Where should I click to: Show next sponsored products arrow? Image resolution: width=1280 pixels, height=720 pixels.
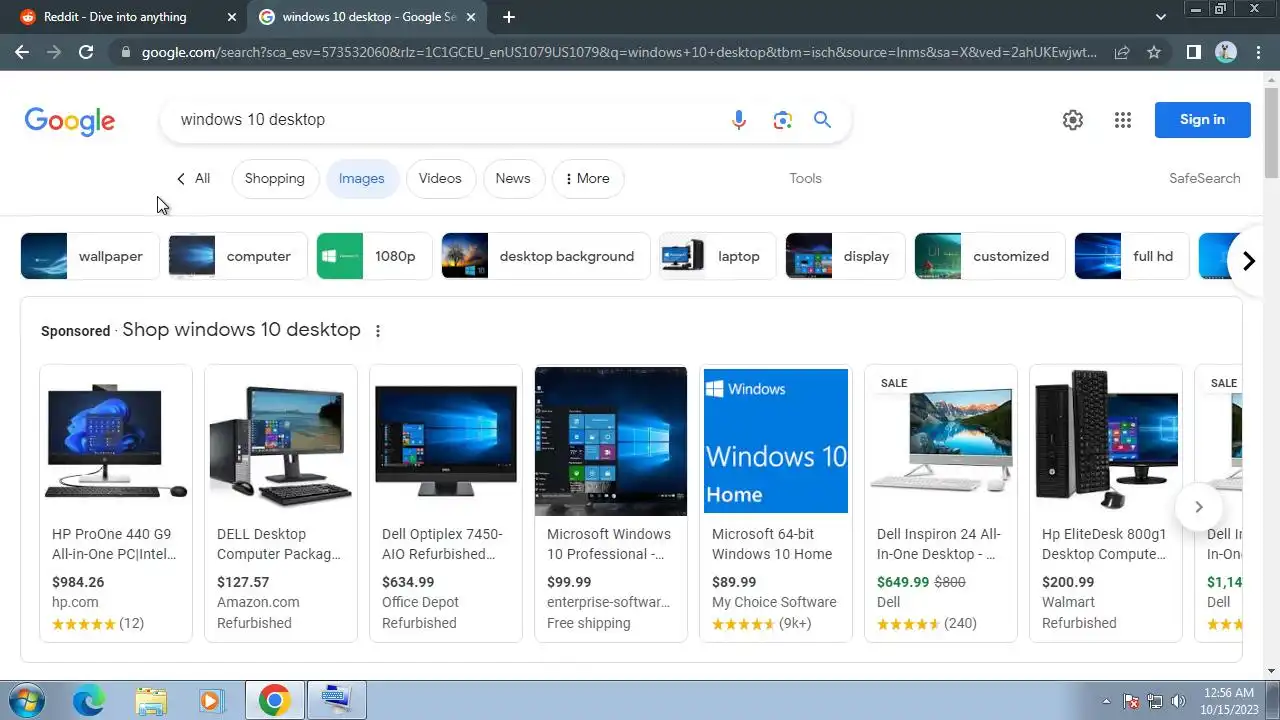coord(1198,507)
